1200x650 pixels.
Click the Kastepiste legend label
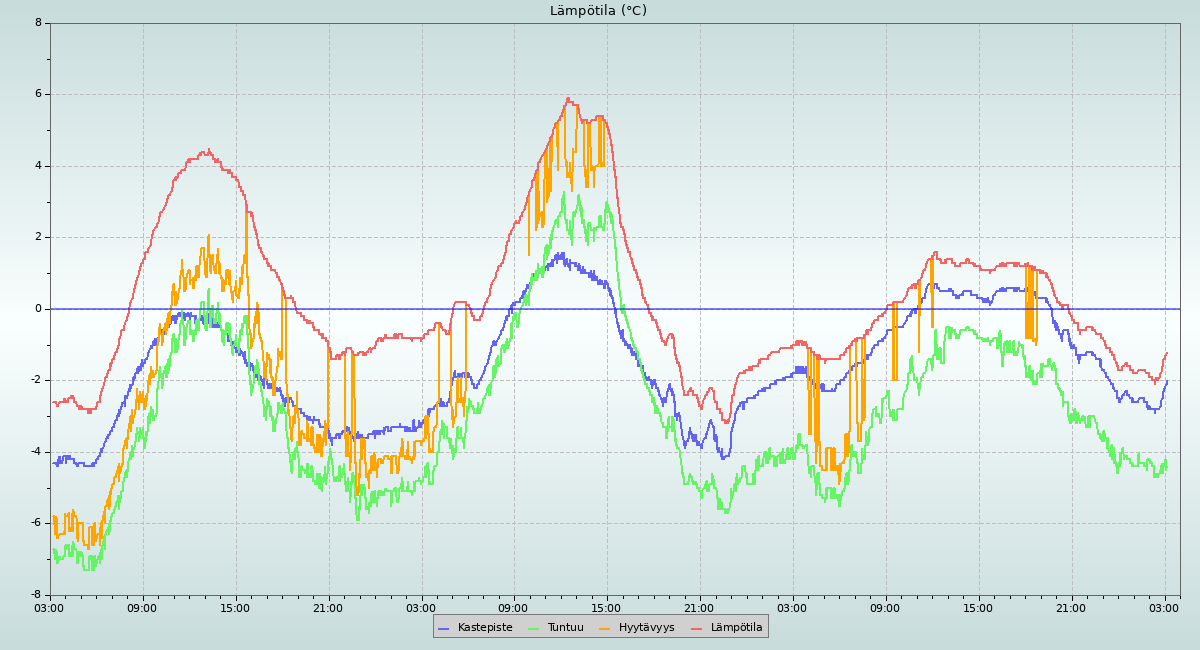point(485,627)
